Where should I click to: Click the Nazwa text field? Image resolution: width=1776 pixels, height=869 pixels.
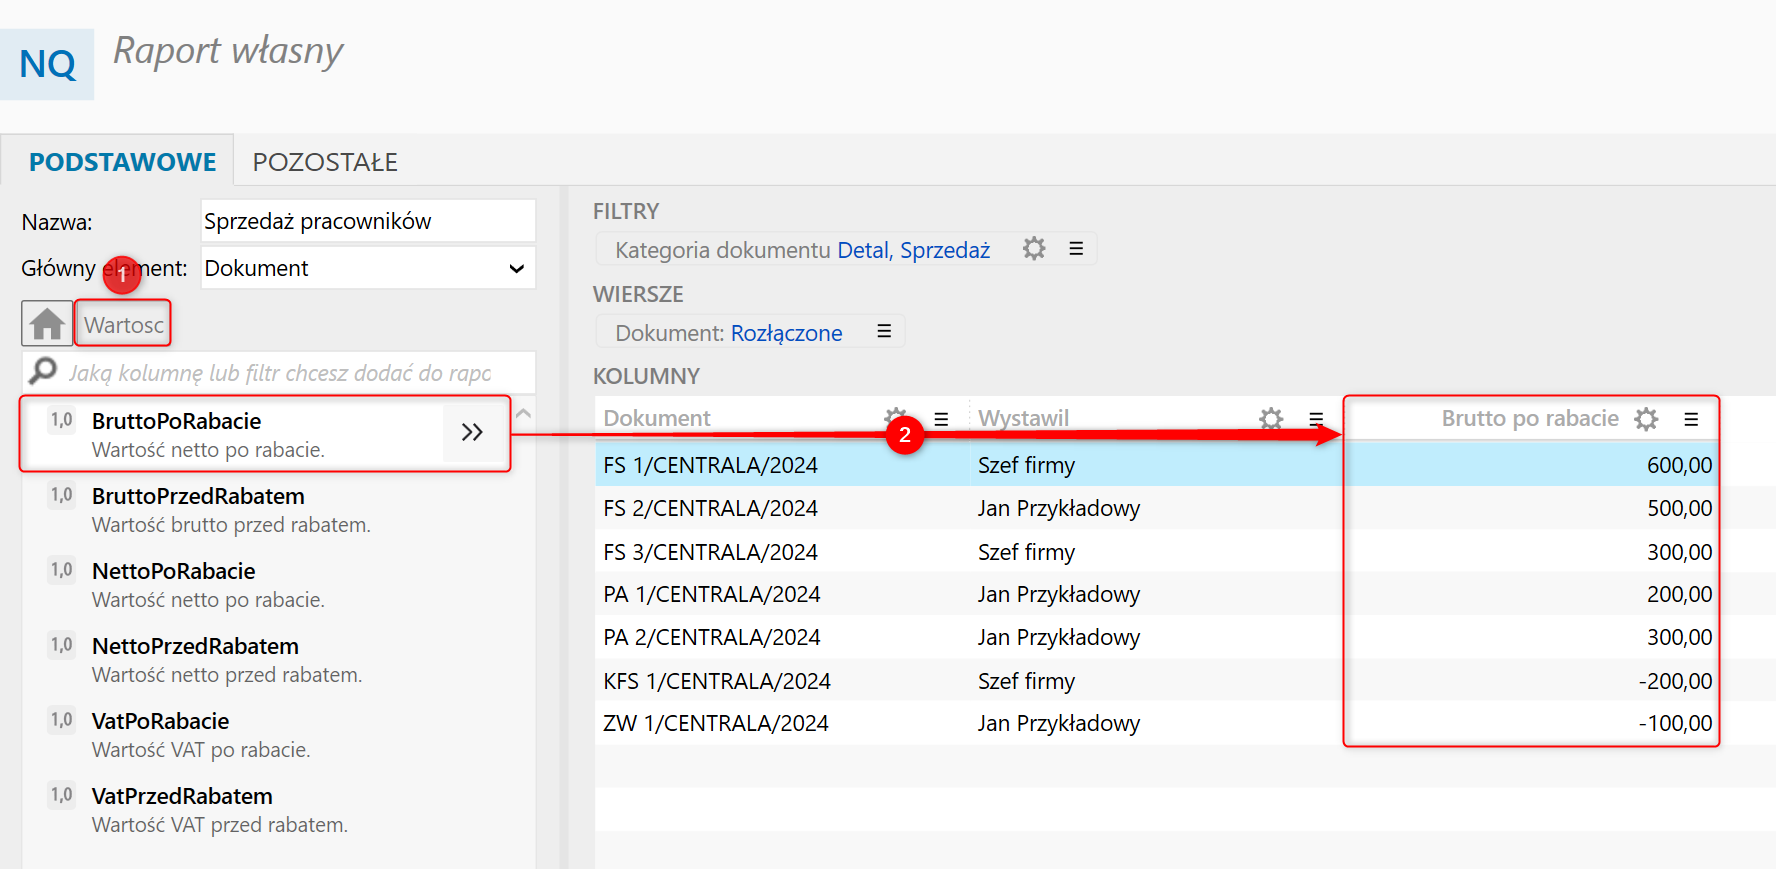click(367, 222)
